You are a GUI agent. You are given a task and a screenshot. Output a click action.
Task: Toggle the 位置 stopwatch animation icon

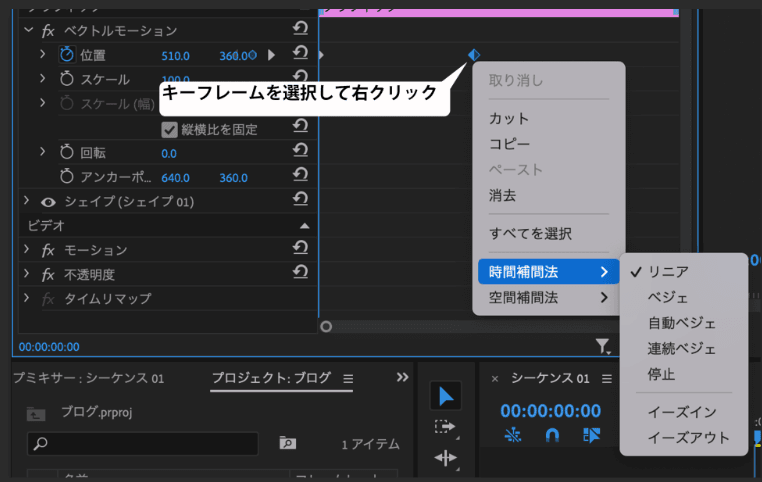(68, 54)
